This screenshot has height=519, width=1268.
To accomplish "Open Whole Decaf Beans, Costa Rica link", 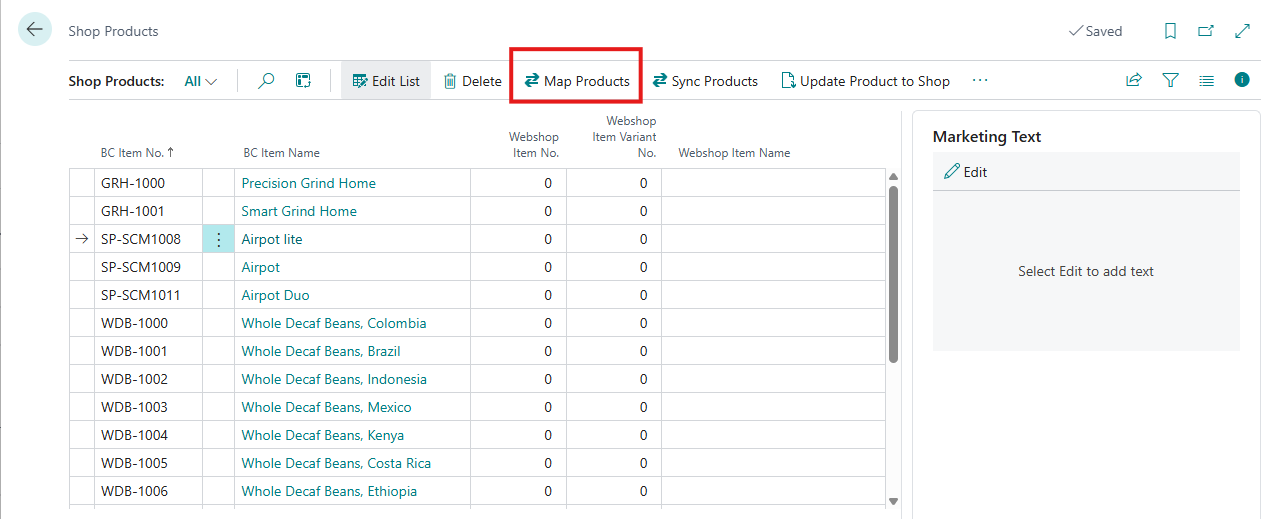I will 337,463.
